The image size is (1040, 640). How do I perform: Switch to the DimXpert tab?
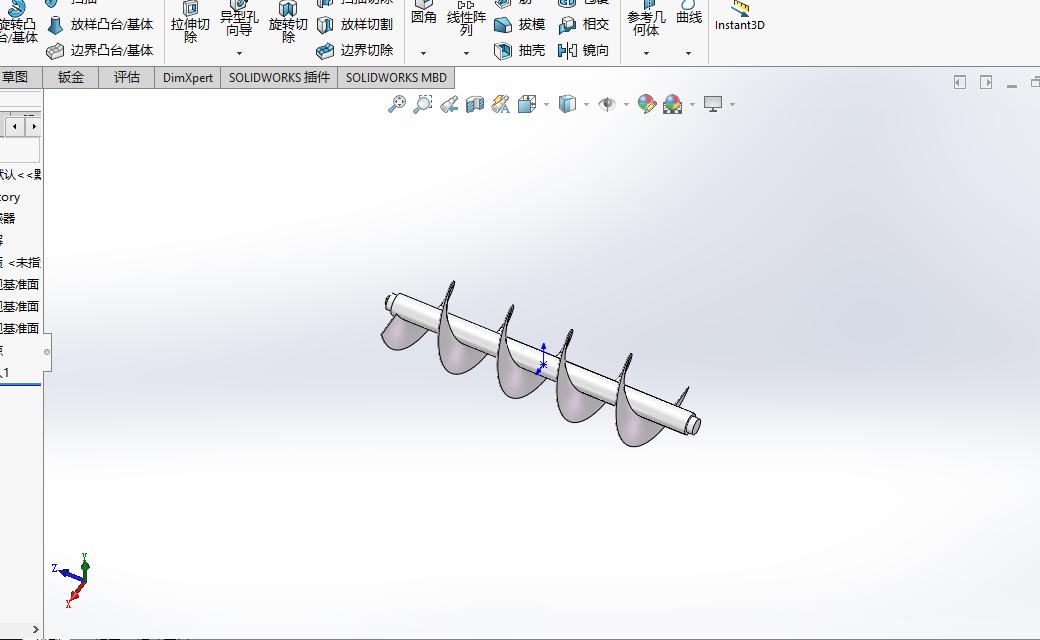(188, 78)
